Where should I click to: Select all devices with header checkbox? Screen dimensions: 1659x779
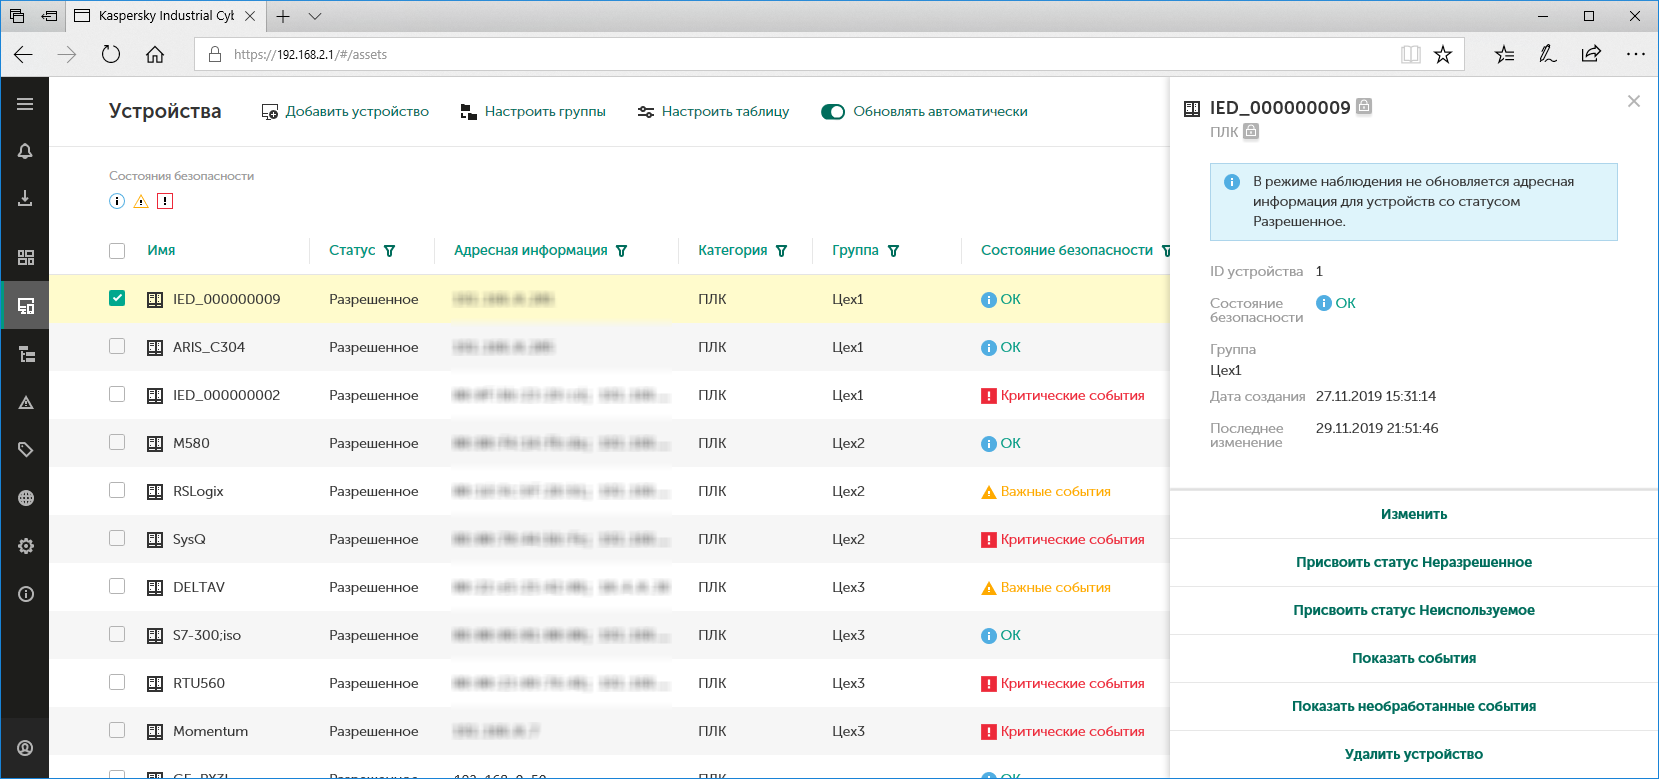(117, 251)
